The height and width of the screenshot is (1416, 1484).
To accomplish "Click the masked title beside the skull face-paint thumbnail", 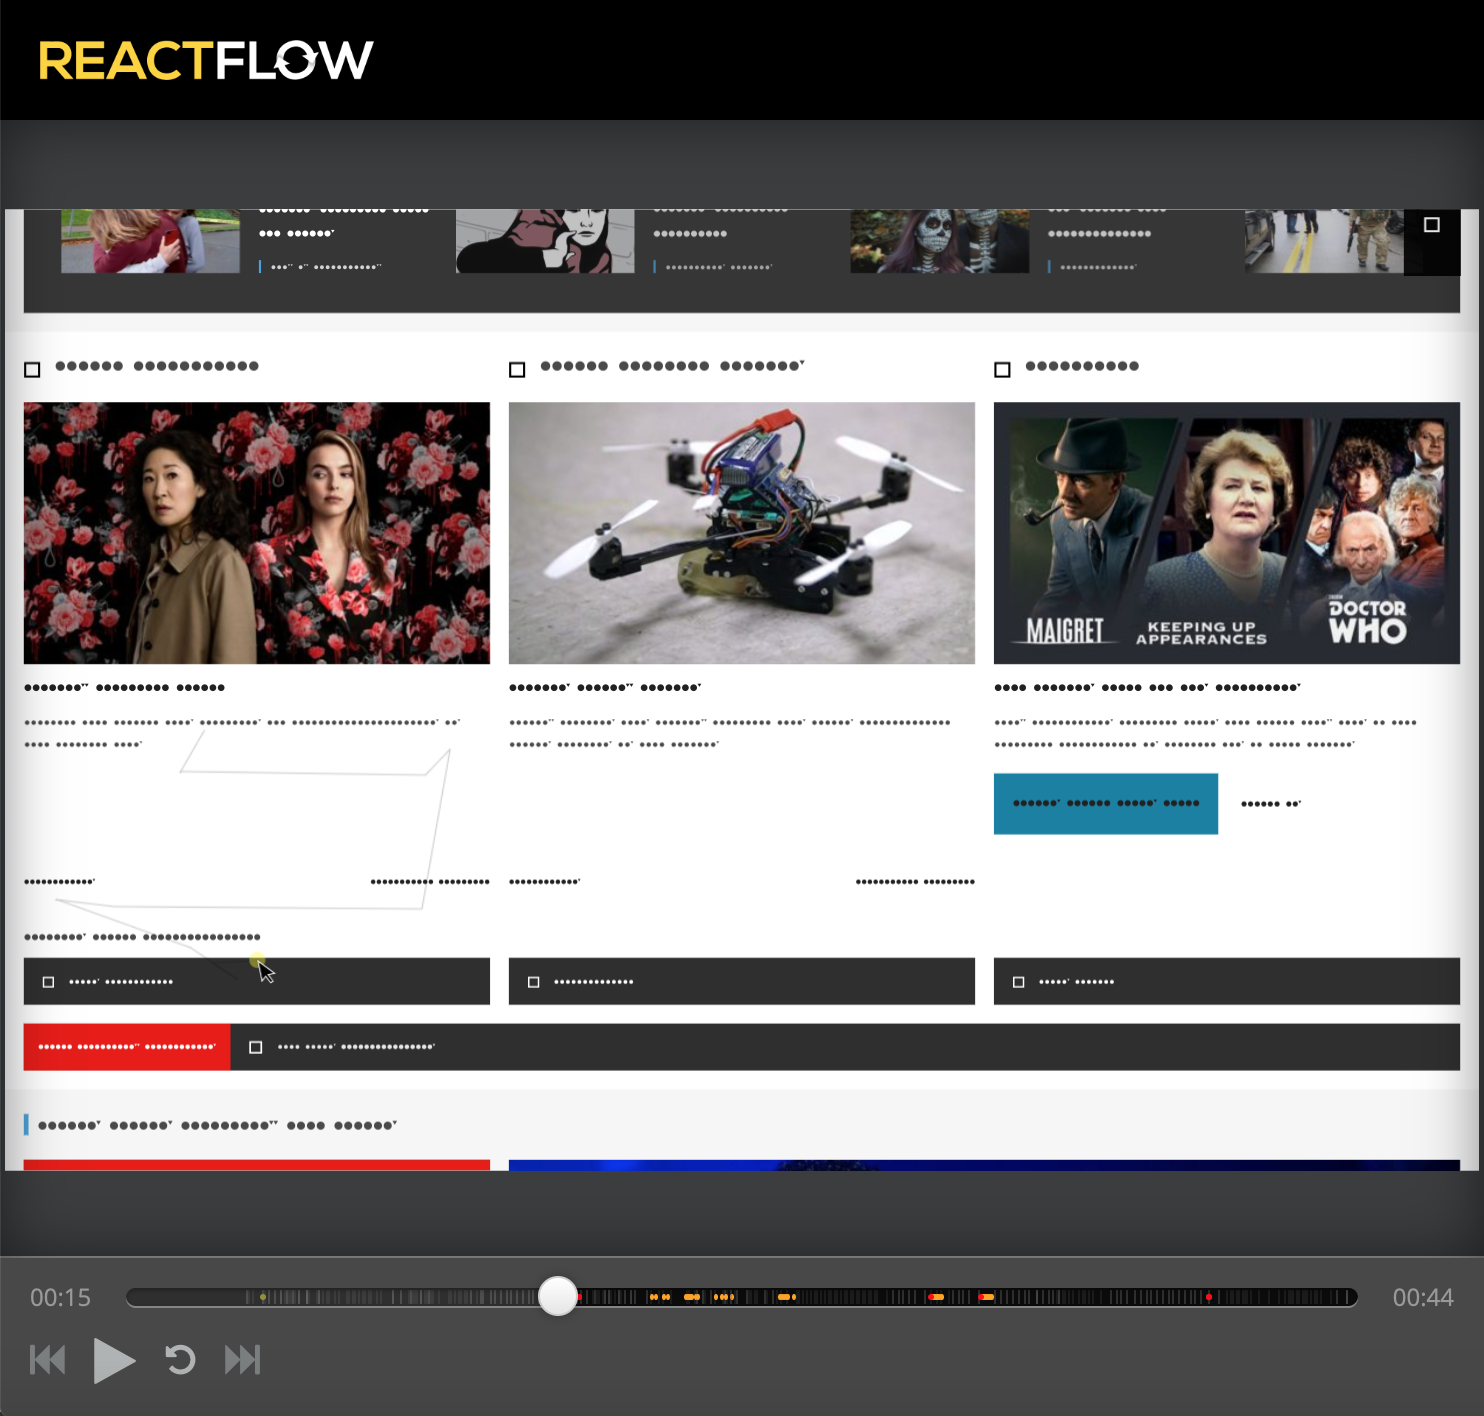I will 1107,221.
